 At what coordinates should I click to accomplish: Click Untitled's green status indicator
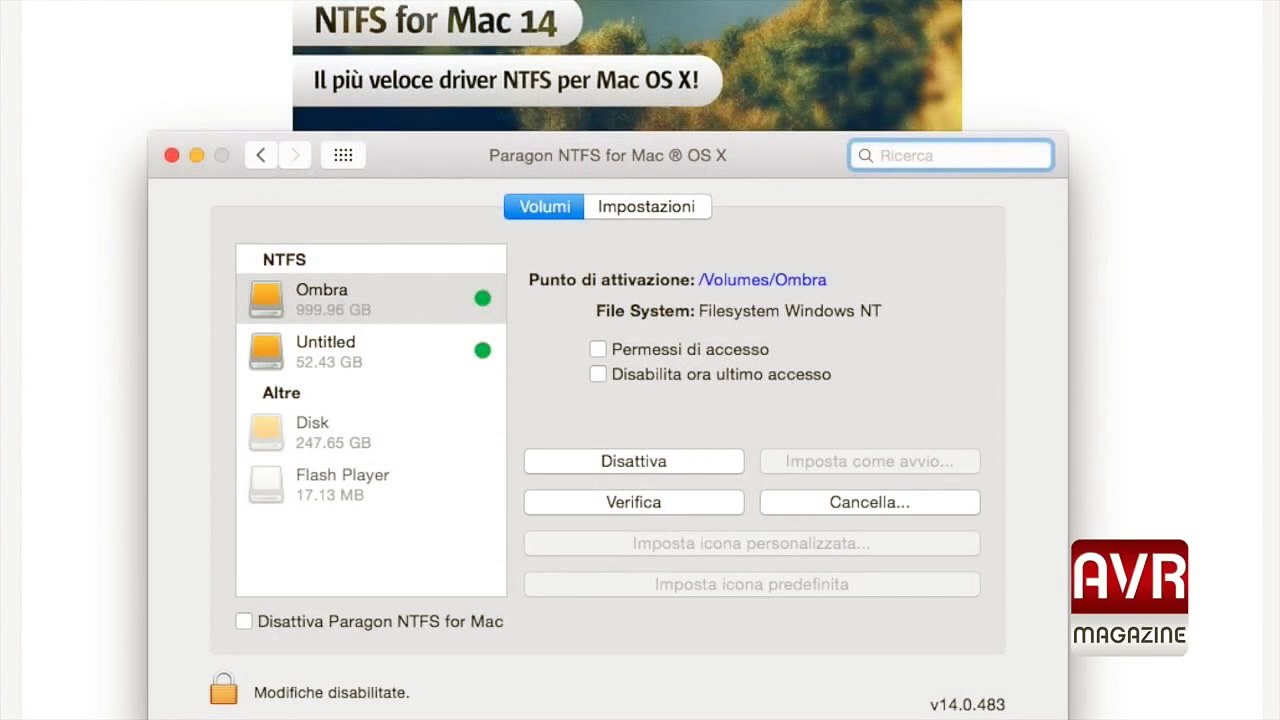pyautogui.click(x=483, y=350)
